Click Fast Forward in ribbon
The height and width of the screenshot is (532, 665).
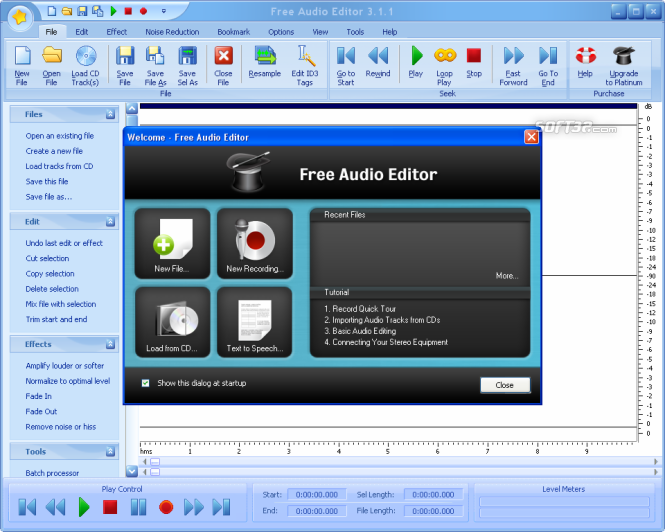click(x=513, y=66)
